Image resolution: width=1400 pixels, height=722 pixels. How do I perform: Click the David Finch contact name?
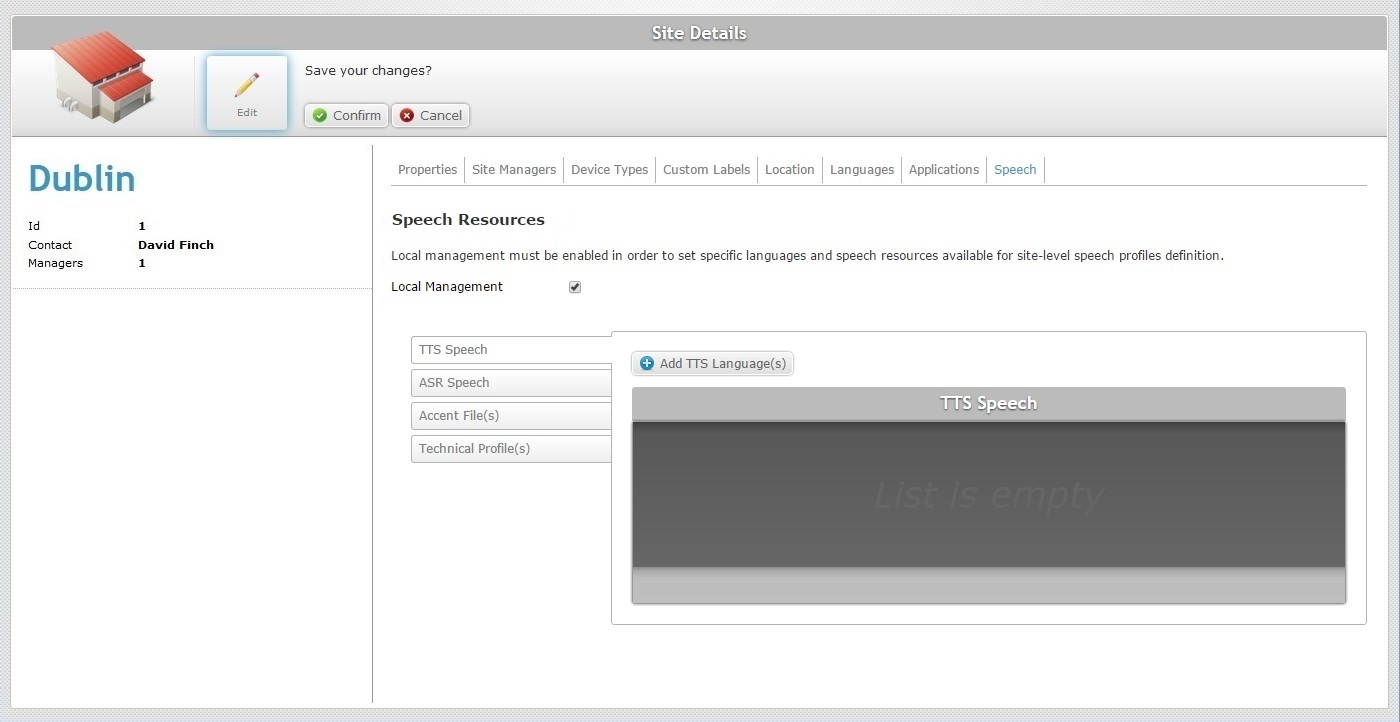pos(176,245)
